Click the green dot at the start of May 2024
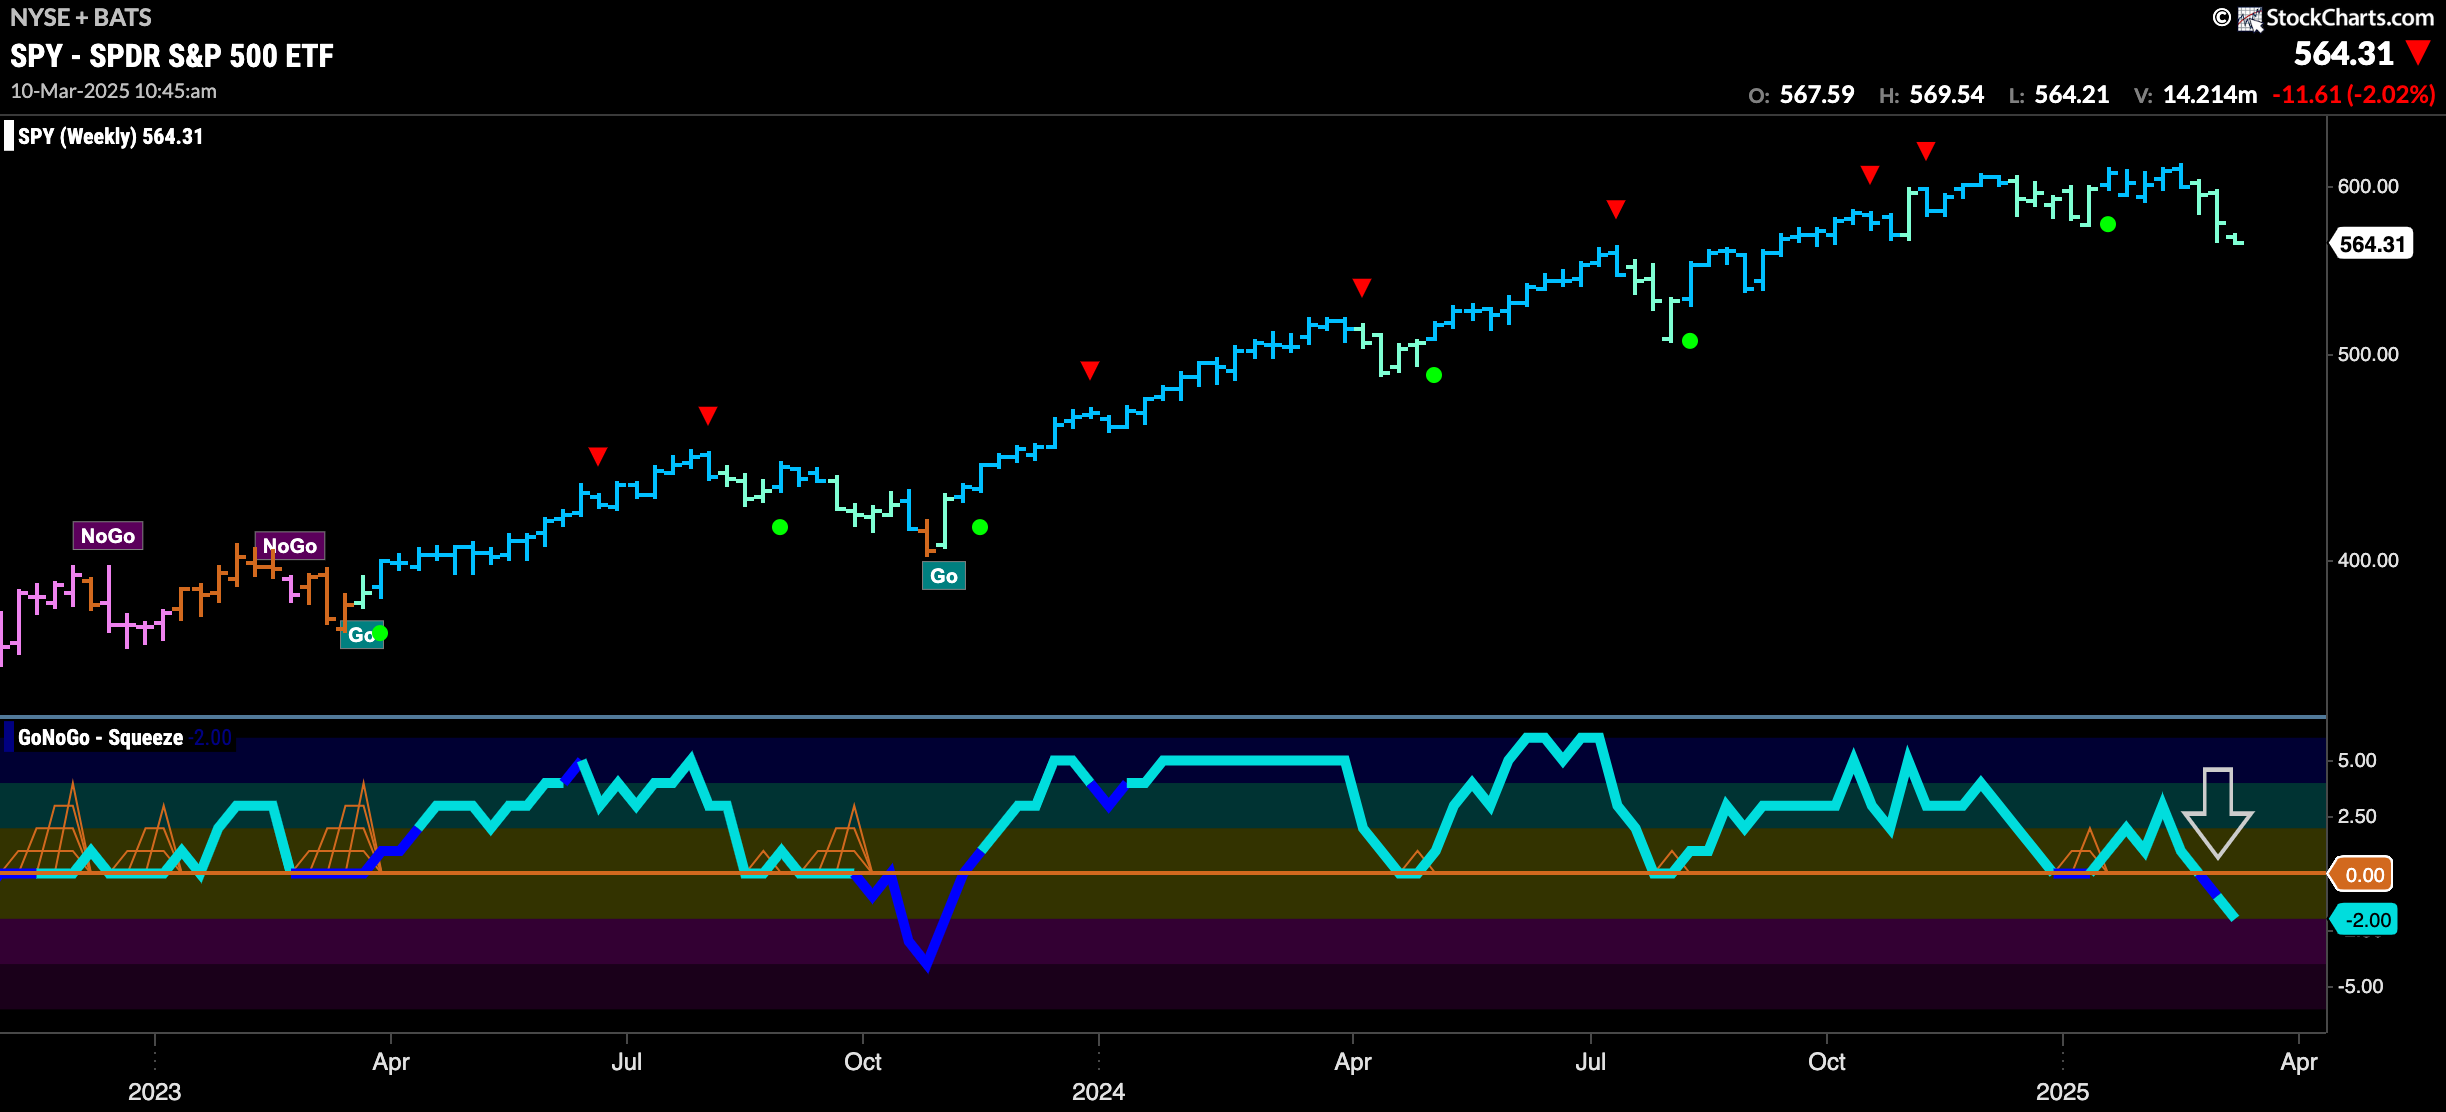Image resolution: width=2446 pixels, height=1112 pixels. pyautogui.click(x=1434, y=375)
